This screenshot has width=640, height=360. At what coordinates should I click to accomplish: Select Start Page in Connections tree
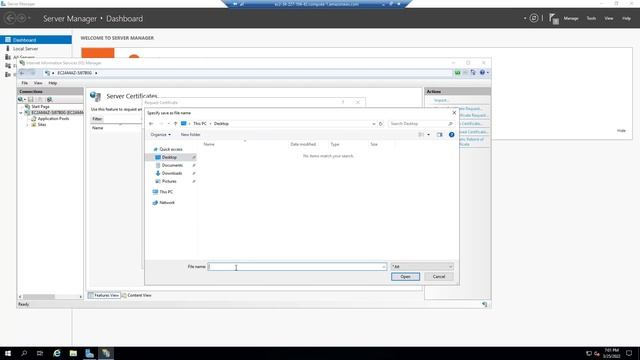point(40,107)
